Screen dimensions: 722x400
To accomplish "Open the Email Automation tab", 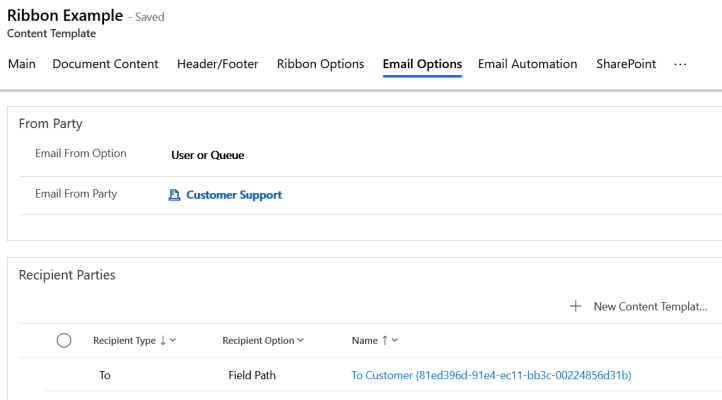I will point(527,64).
